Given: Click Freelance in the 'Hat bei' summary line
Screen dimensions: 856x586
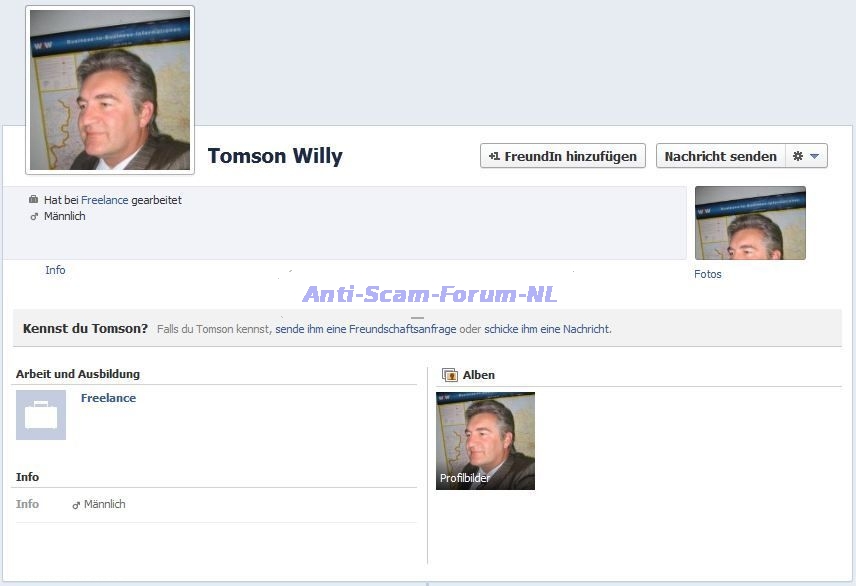Looking at the screenshot, I should tap(105, 200).
